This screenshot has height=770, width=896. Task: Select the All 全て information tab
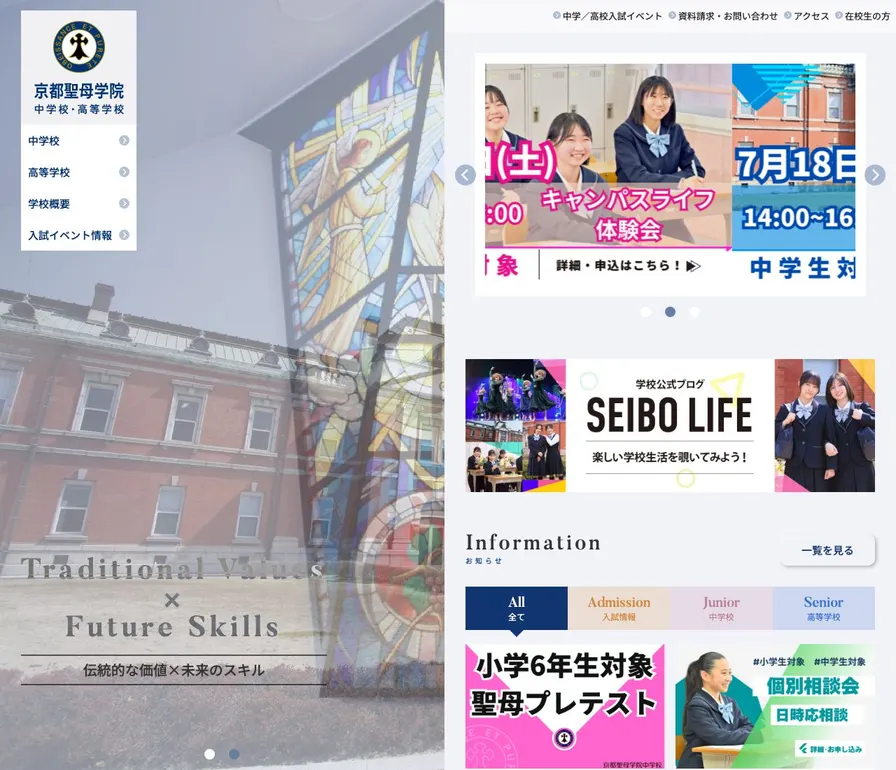[x=517, y=608]
